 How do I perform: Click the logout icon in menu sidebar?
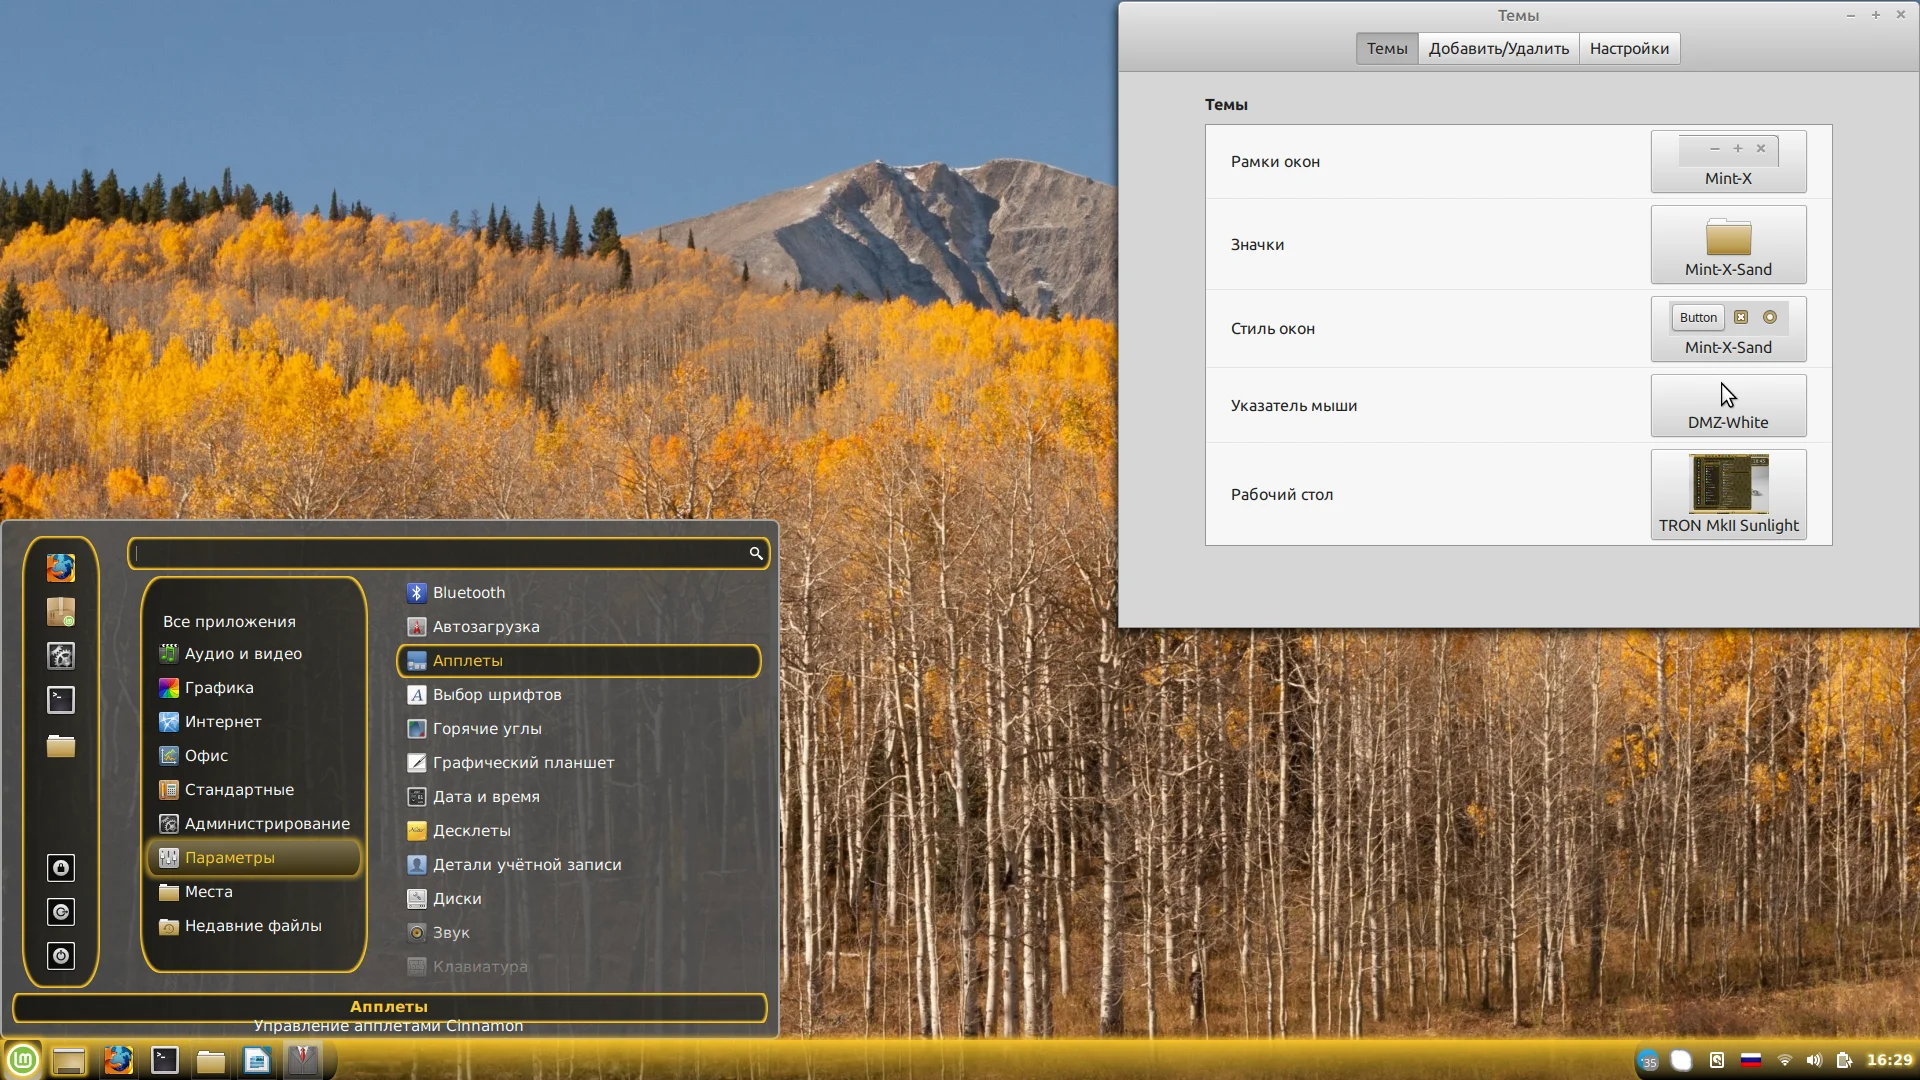(x=61, y=912)
